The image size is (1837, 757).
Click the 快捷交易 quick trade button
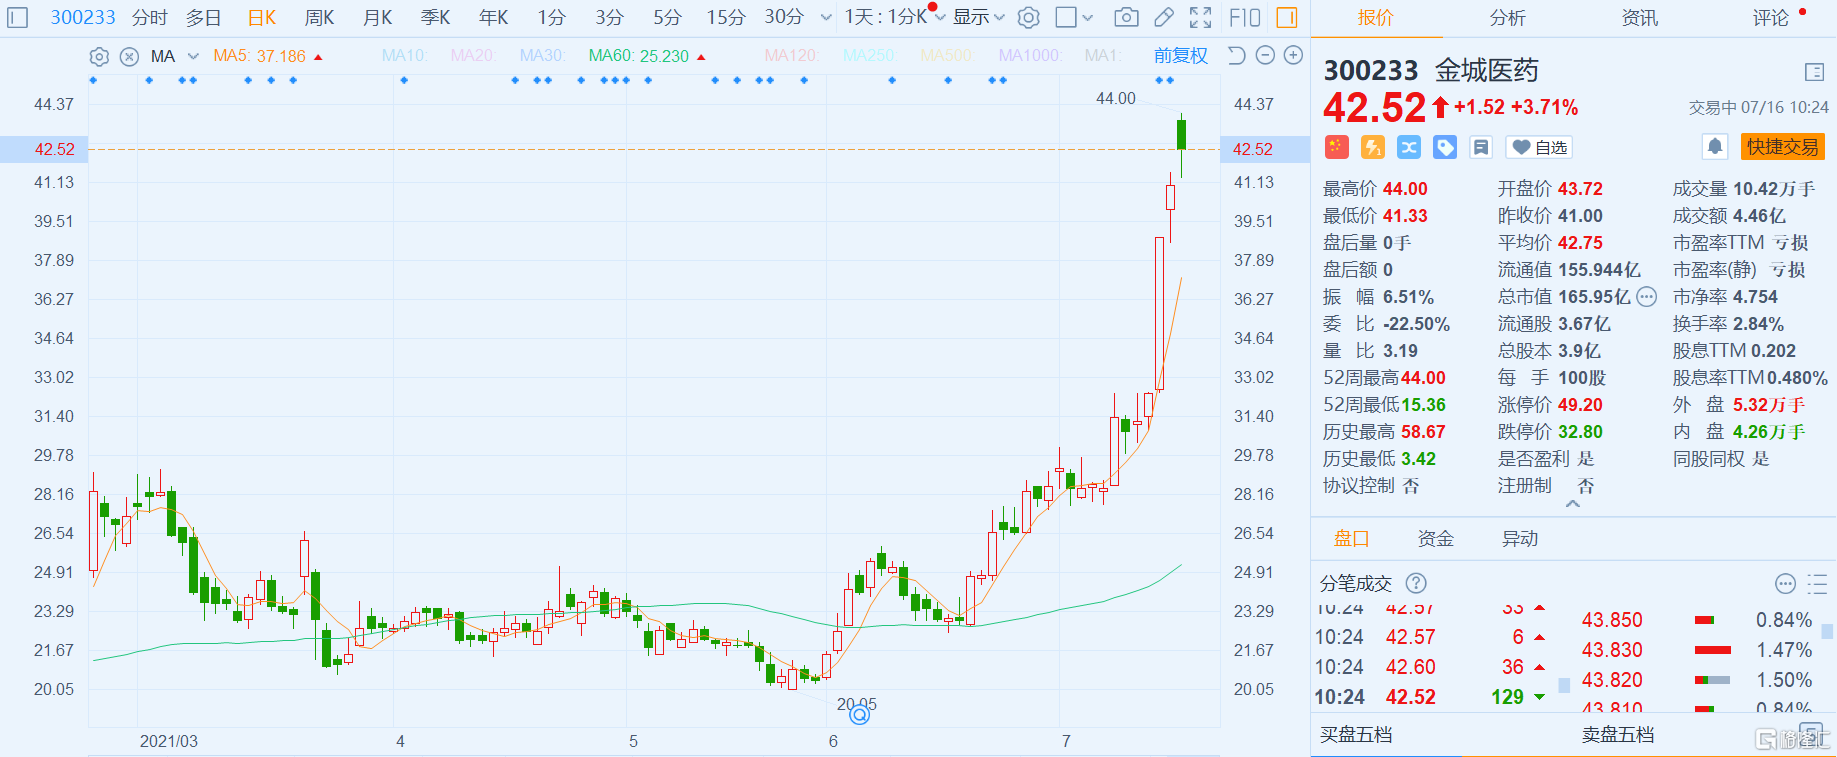pos(1783,147)
